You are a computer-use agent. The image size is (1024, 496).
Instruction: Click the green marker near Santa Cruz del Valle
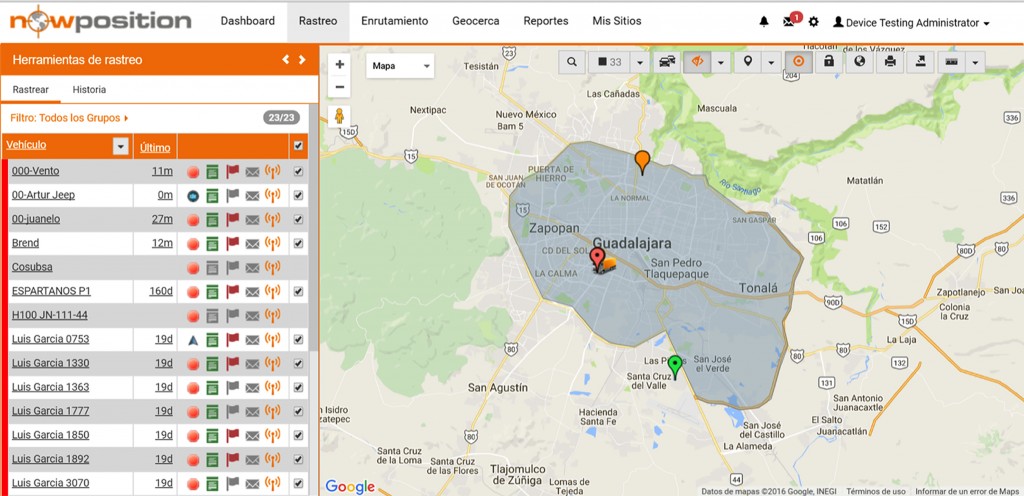[x=676, y=367]
